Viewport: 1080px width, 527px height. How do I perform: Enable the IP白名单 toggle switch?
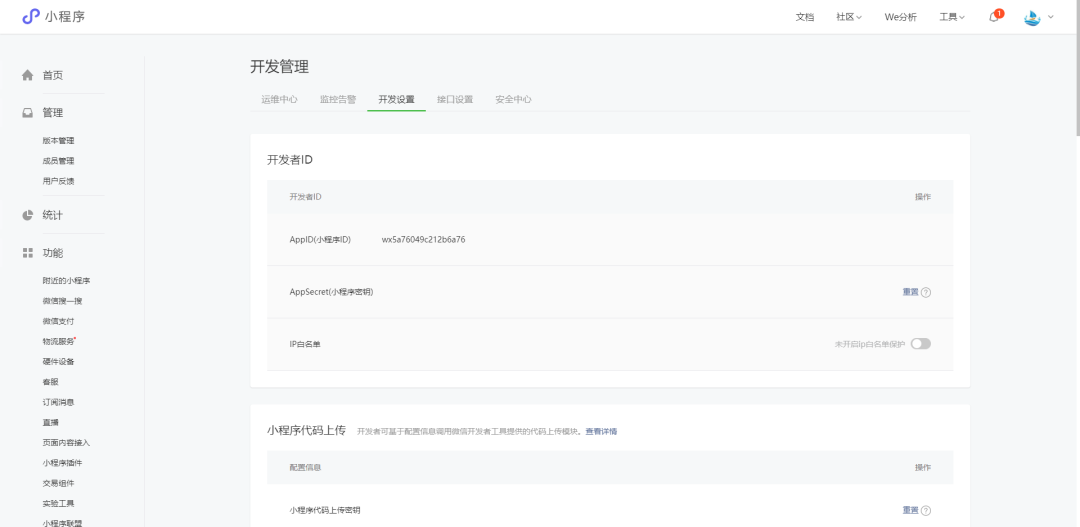pos(920,344)
